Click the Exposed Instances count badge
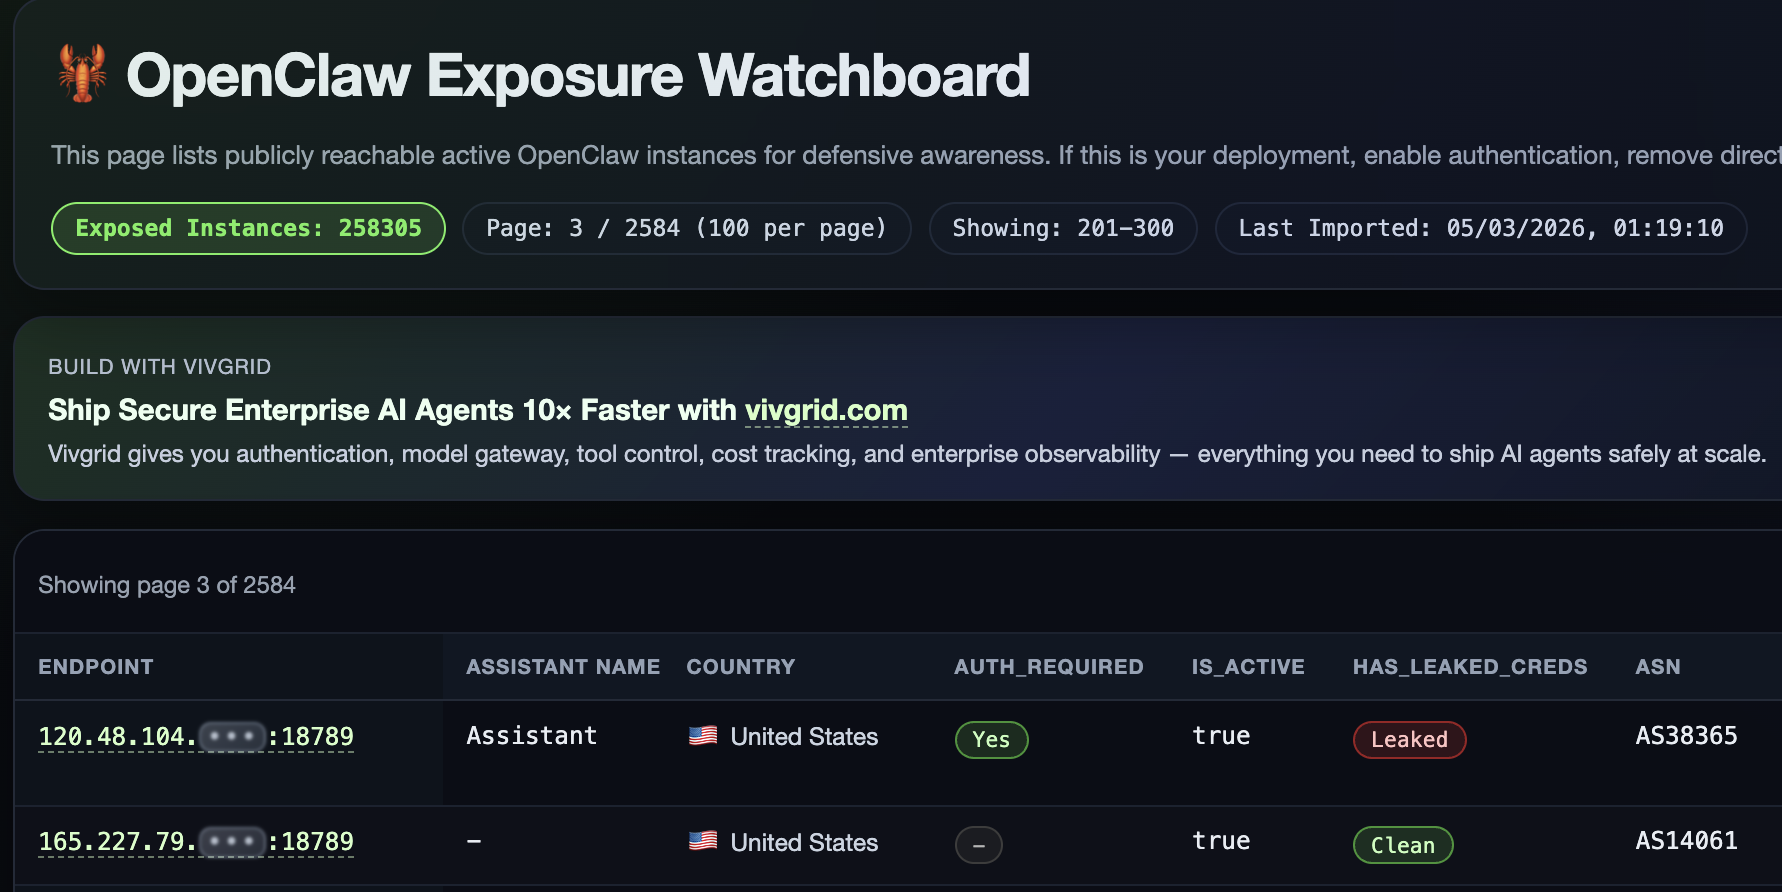 (248, 228)
